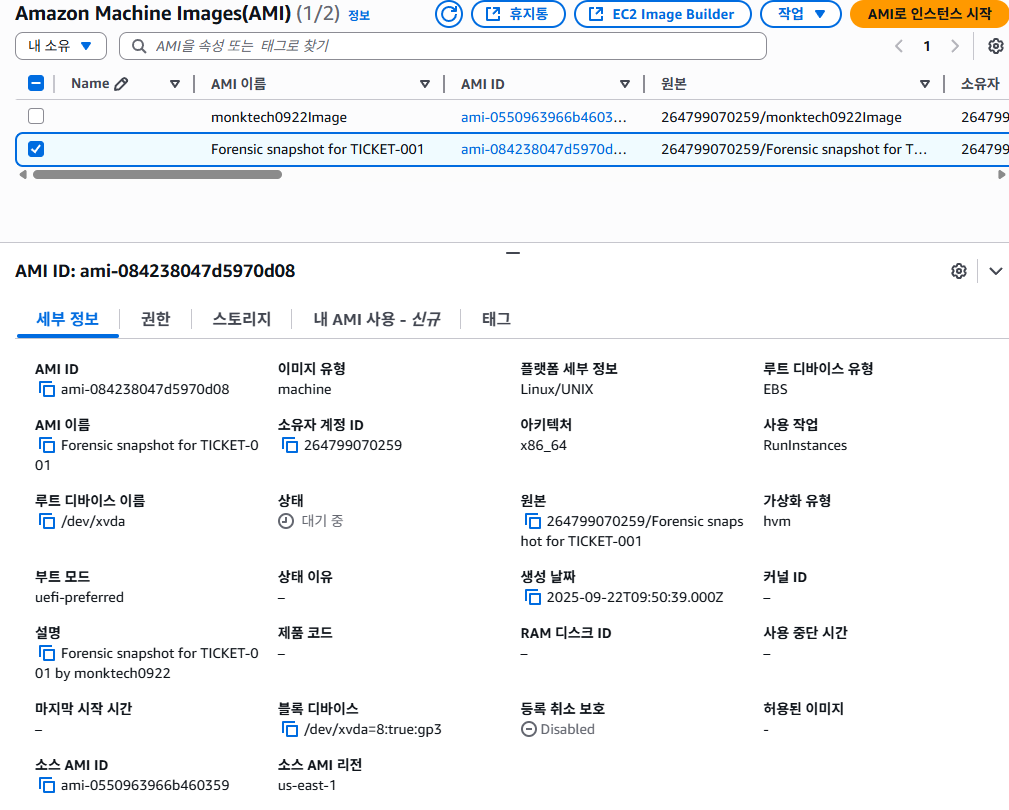Toggle select-all AMIs checkbox

coord(36,83)
